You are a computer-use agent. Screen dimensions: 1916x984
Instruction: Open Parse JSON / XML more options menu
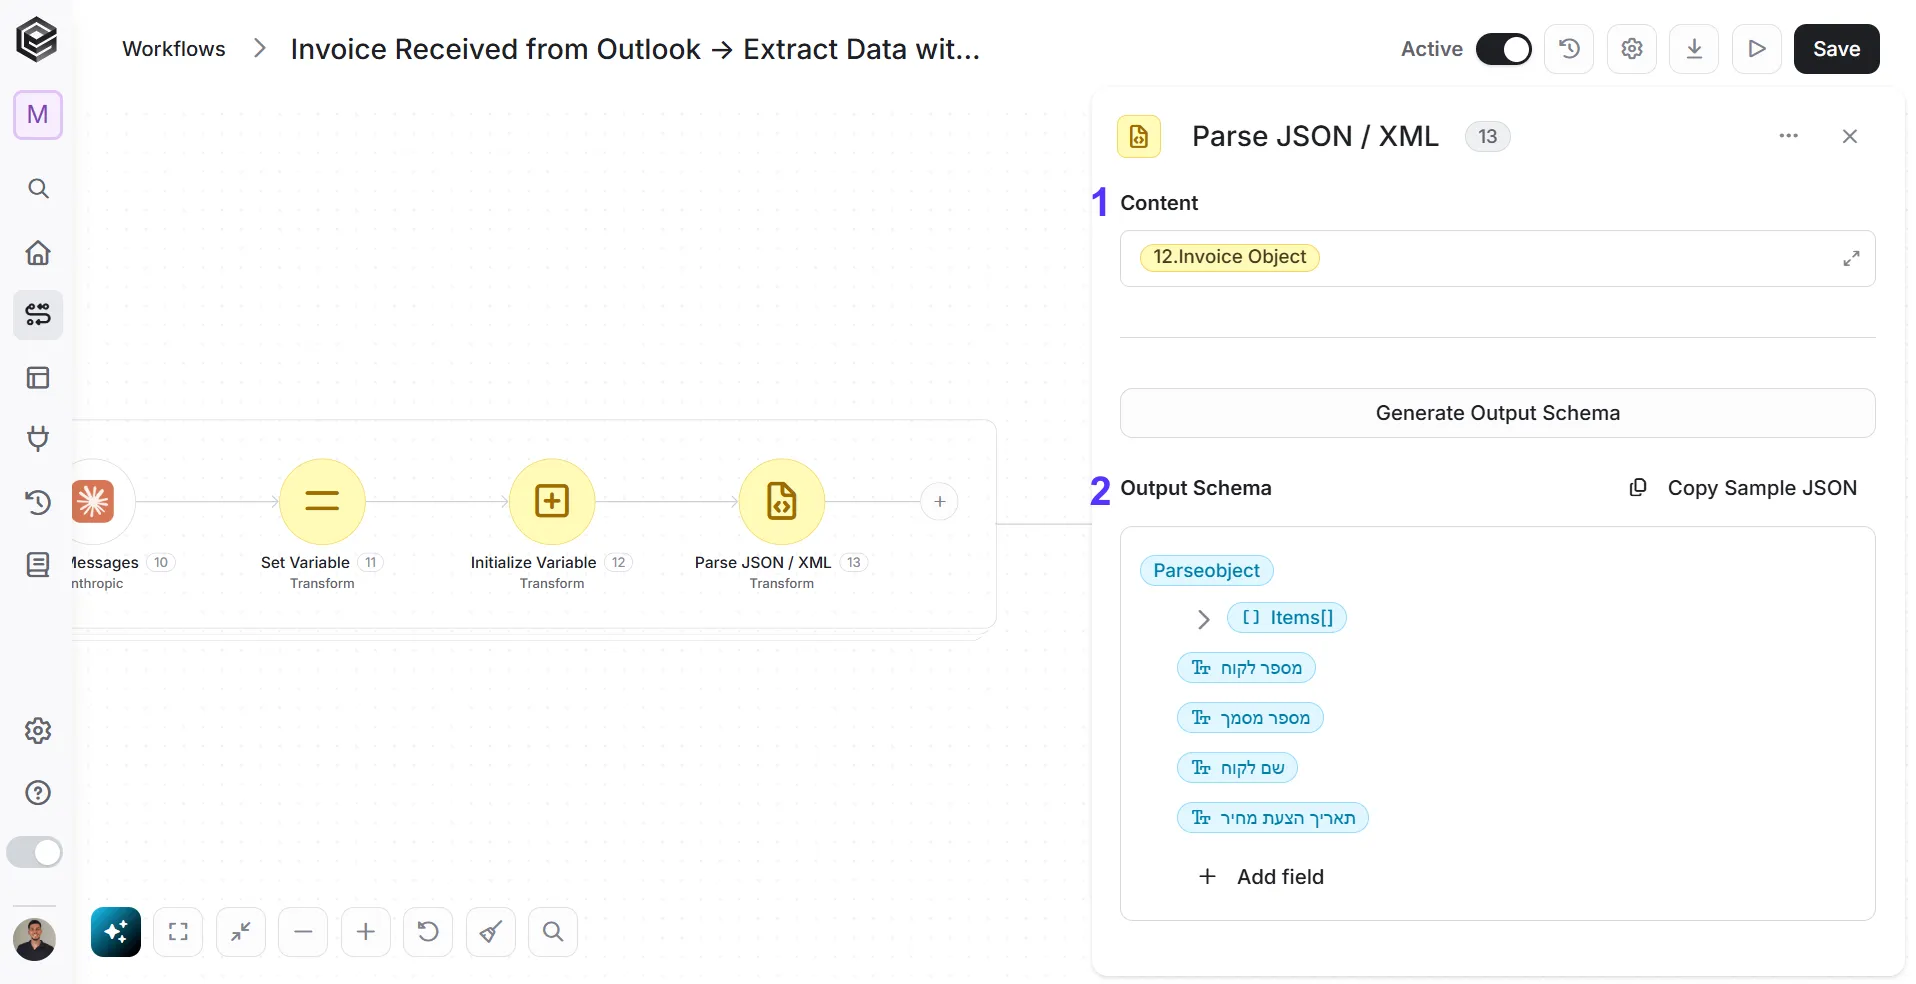pos(1789,136)
